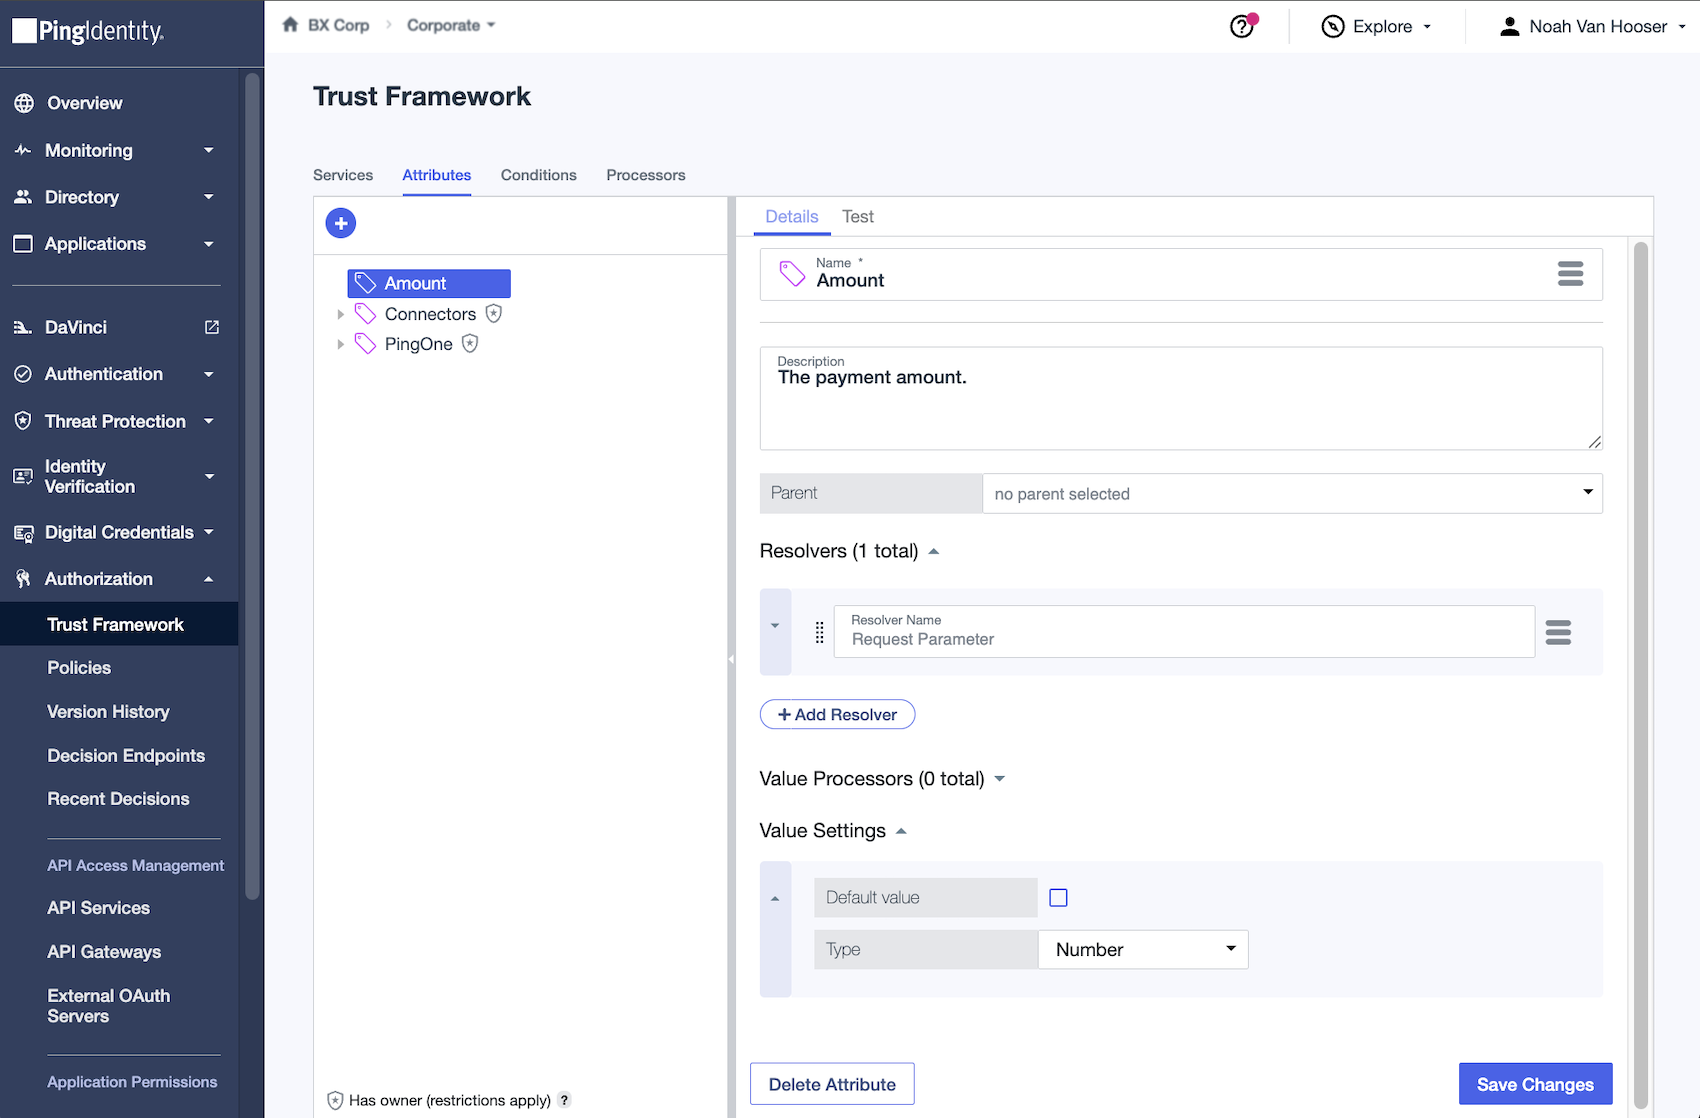This screenshot has width=1700, height=1118.
Task: Click the tag icon in the Name field
Action: [792, 274]
